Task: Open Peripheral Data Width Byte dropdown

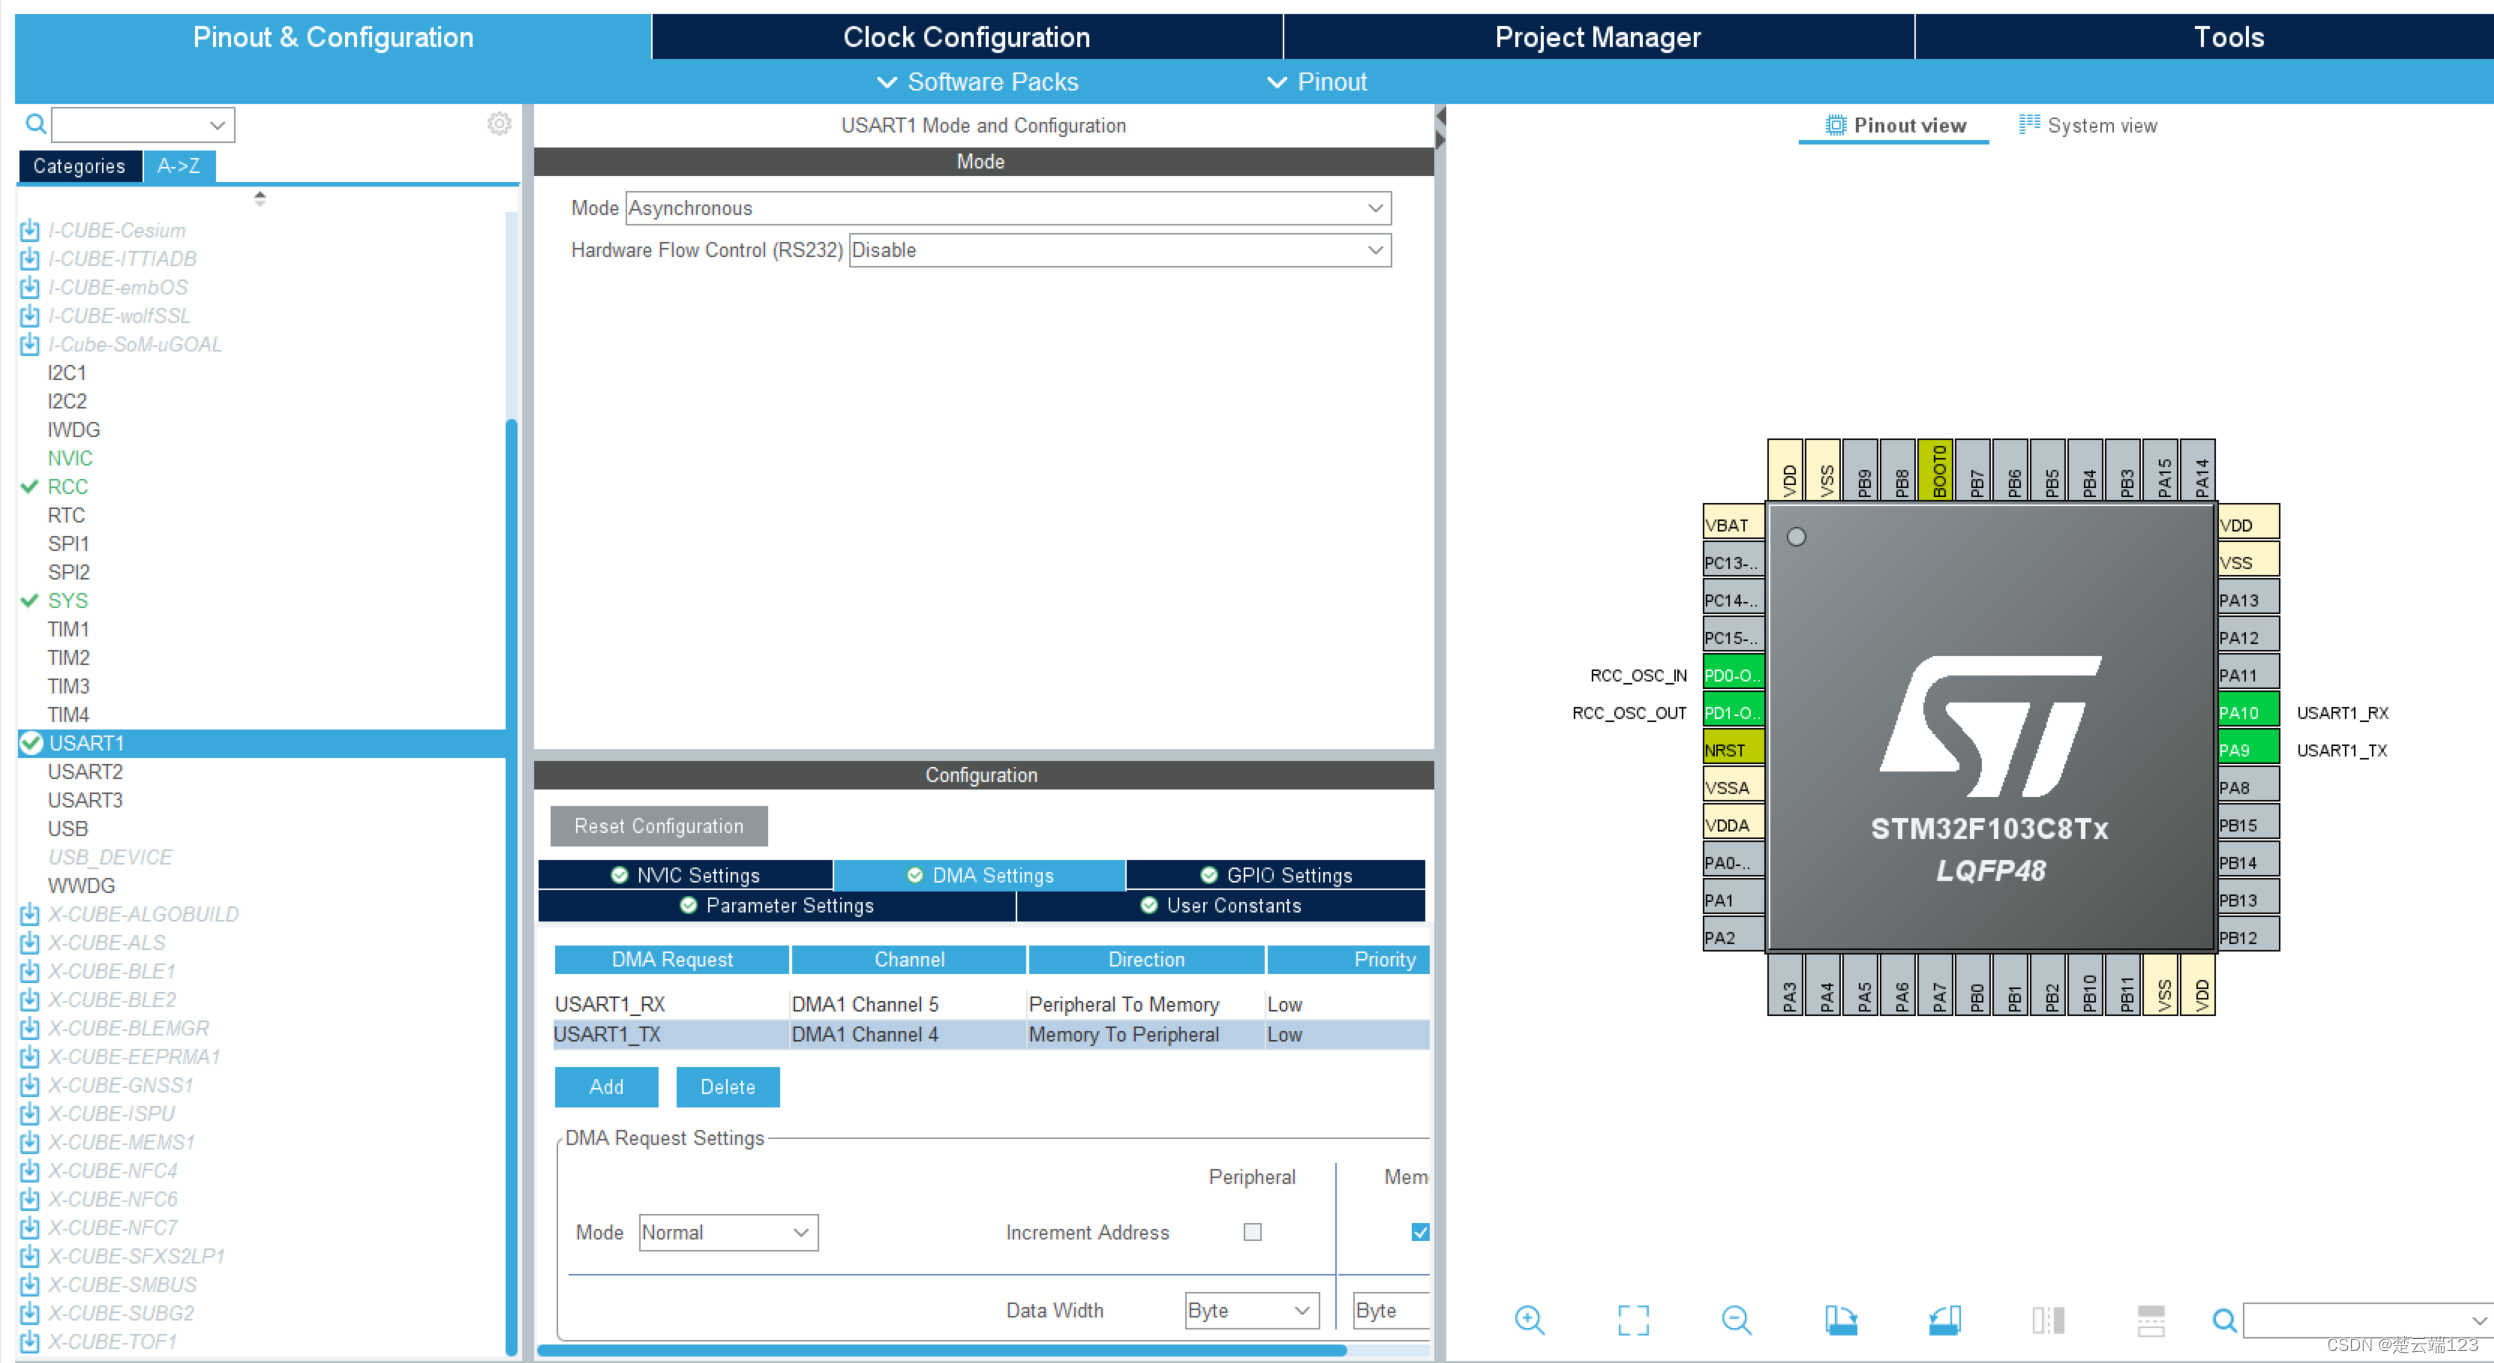Action: tap(1252, 1310)
